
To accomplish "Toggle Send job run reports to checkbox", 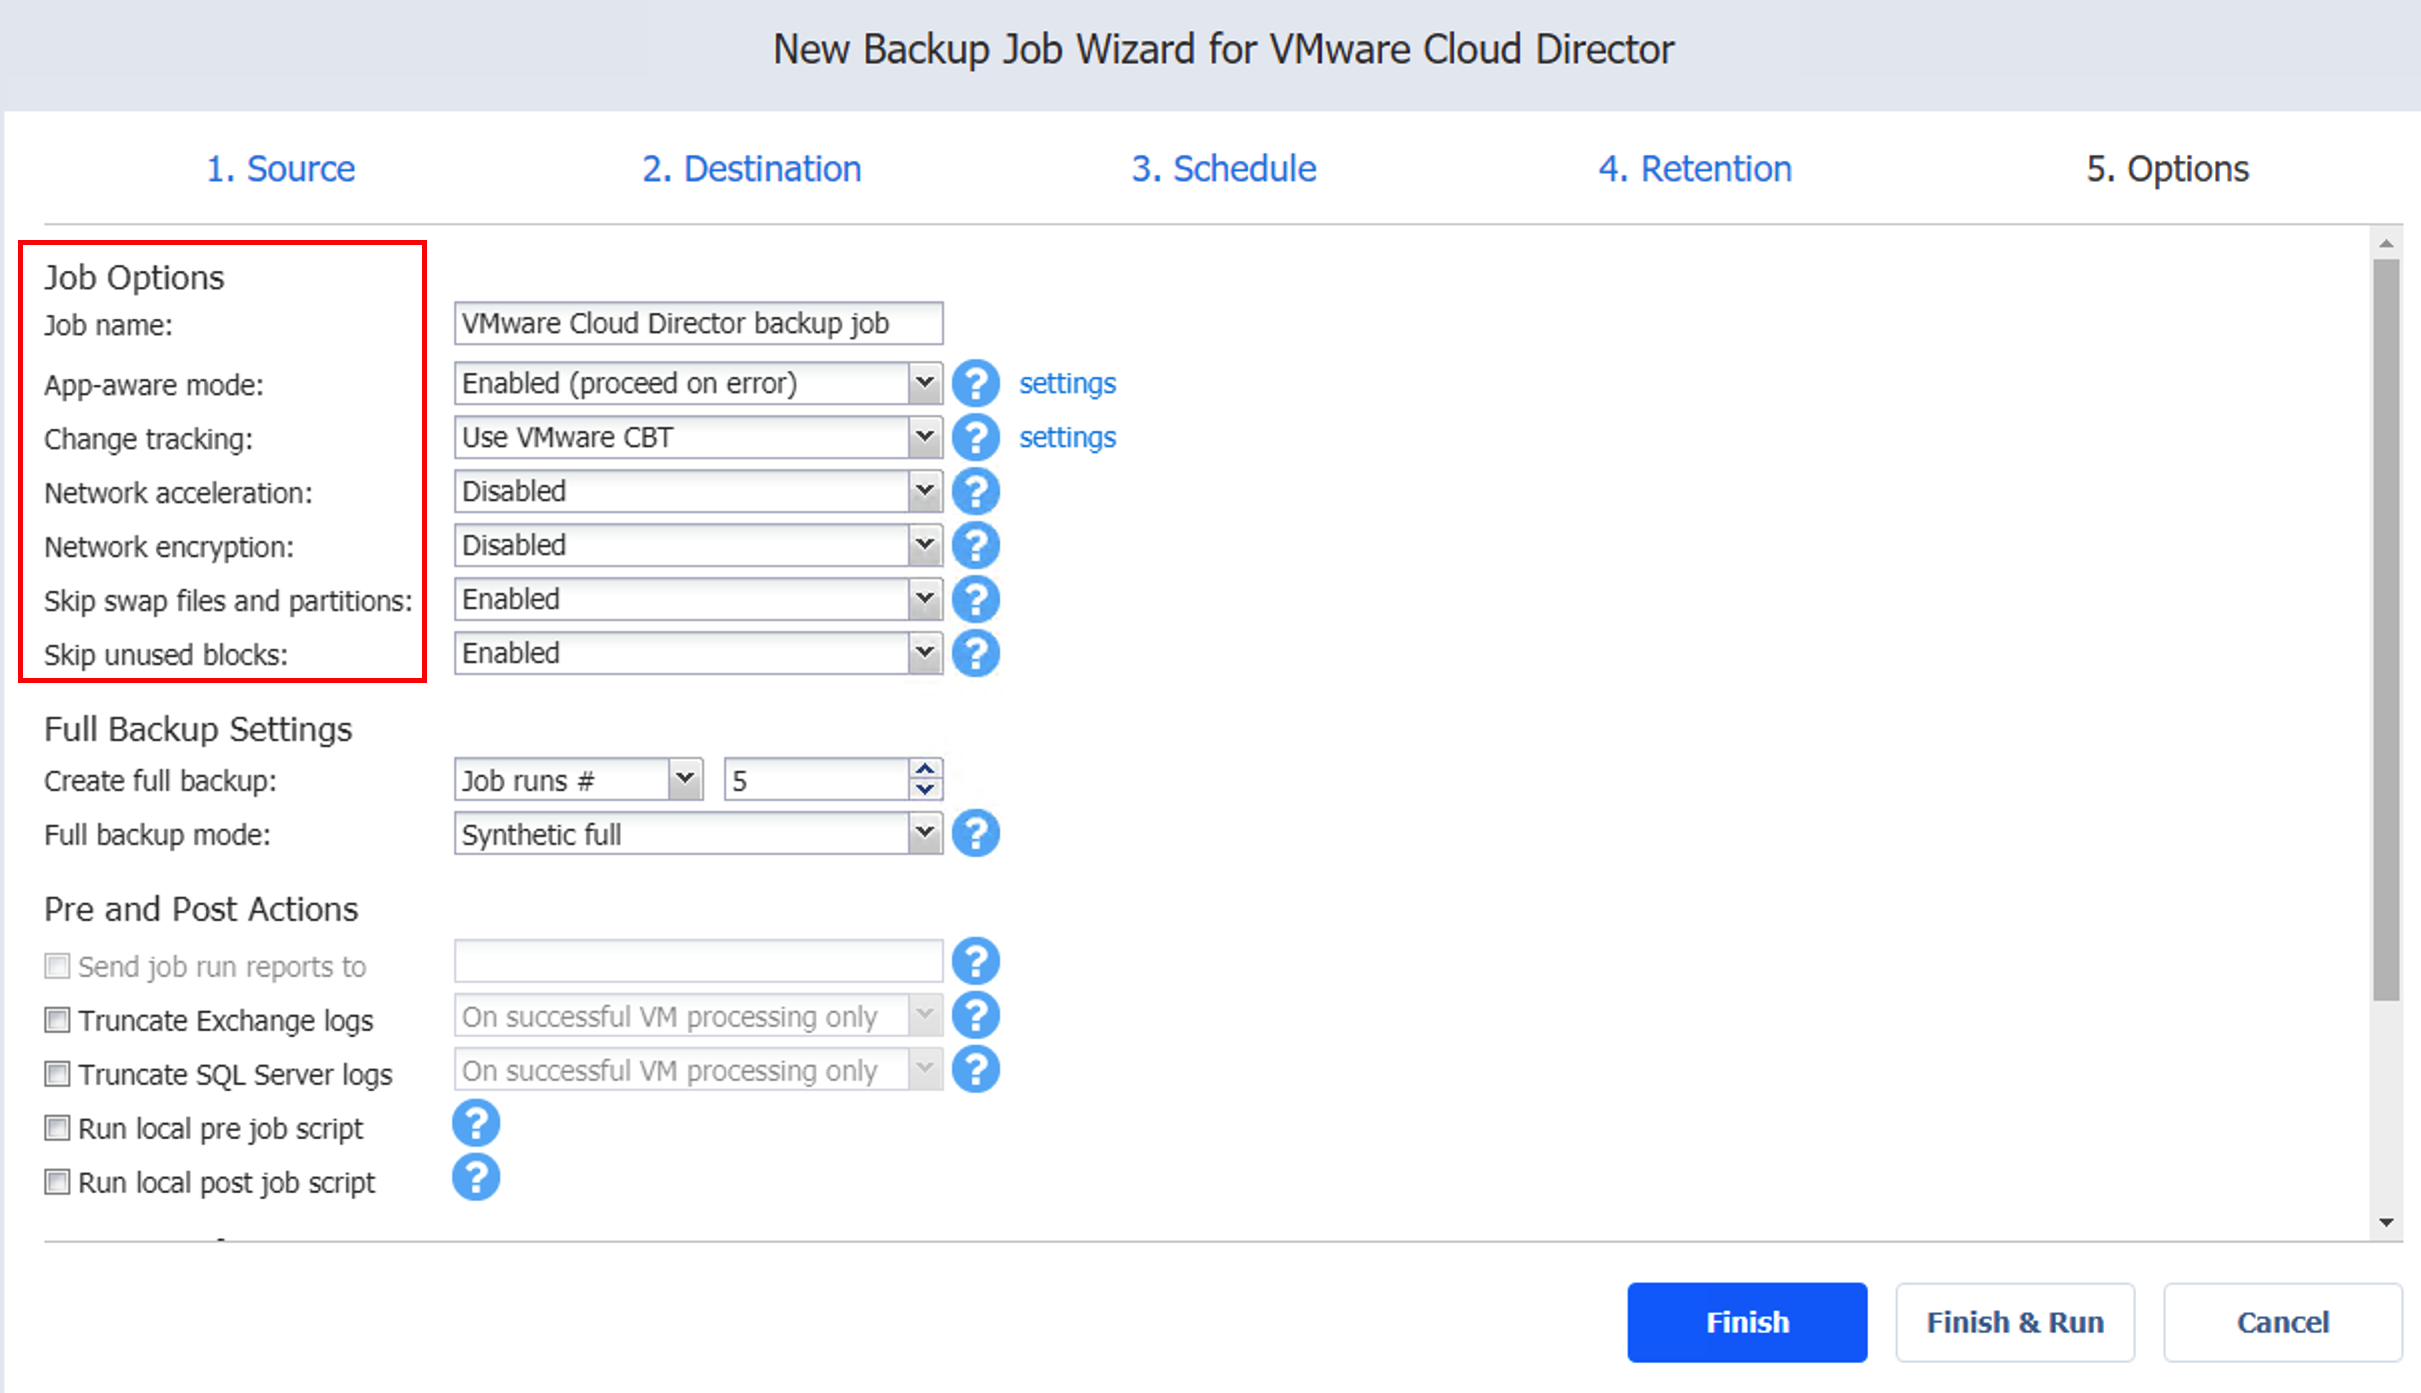I will 57,966.
